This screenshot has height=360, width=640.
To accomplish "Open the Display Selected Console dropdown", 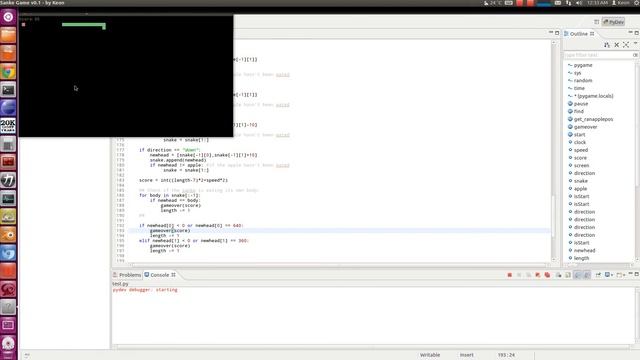I will click(x=609, y=275).
